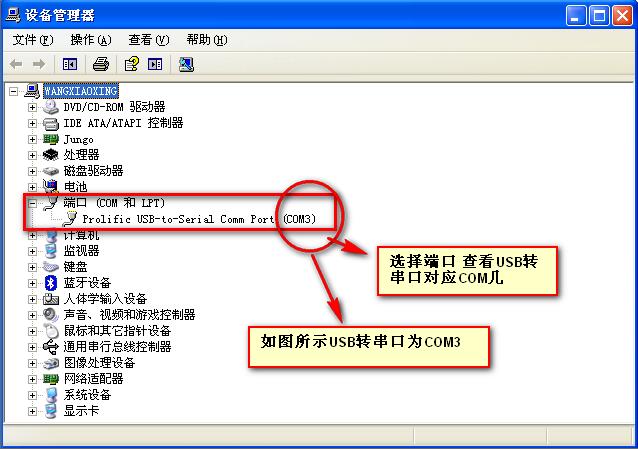
Task: Click the Back arrow toolbar icon
Action: (x=16, y=64)
